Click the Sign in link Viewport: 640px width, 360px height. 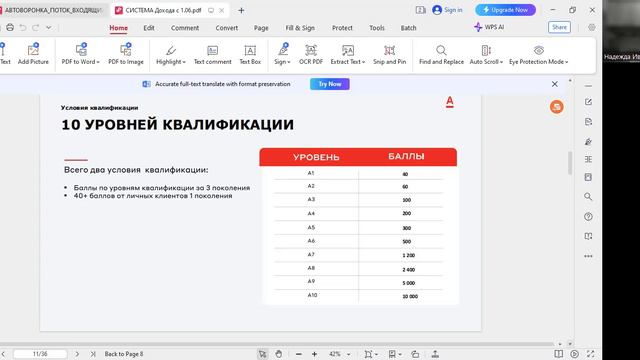point(447,10)
